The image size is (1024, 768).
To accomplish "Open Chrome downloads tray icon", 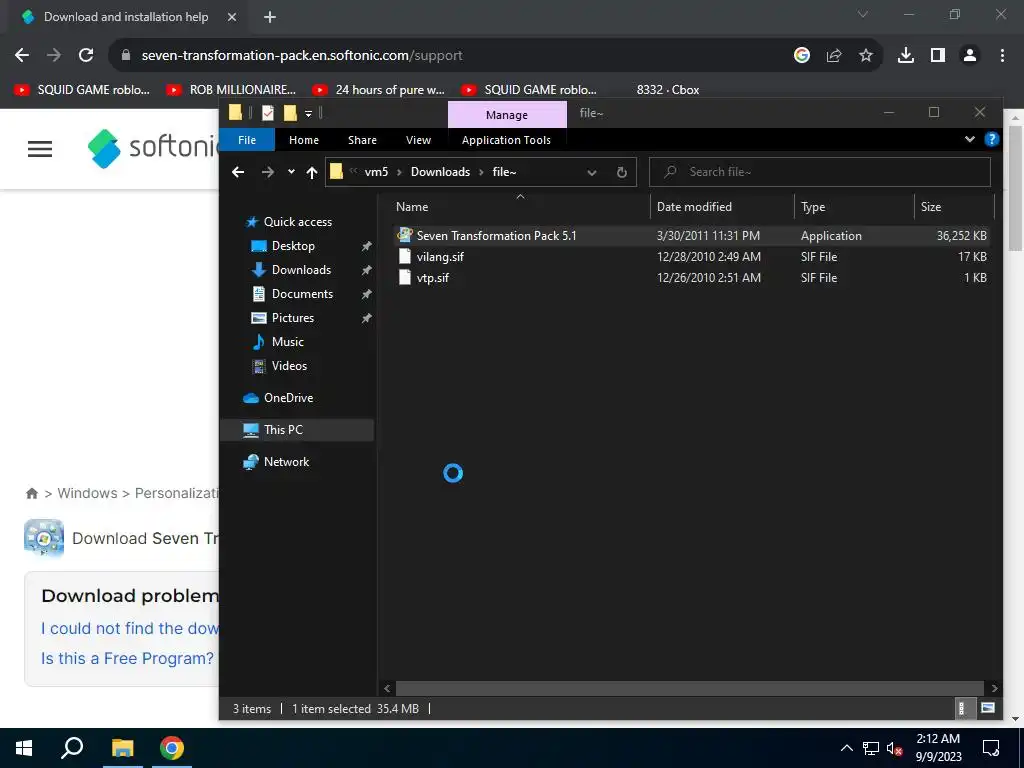I will pos(906,56).
